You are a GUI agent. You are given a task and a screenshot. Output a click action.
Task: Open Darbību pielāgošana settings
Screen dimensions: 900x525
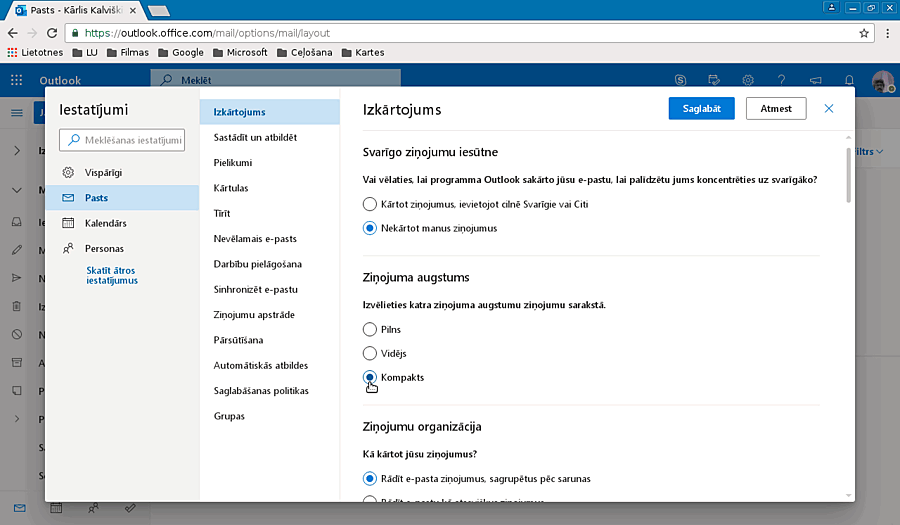coord(270,264)
